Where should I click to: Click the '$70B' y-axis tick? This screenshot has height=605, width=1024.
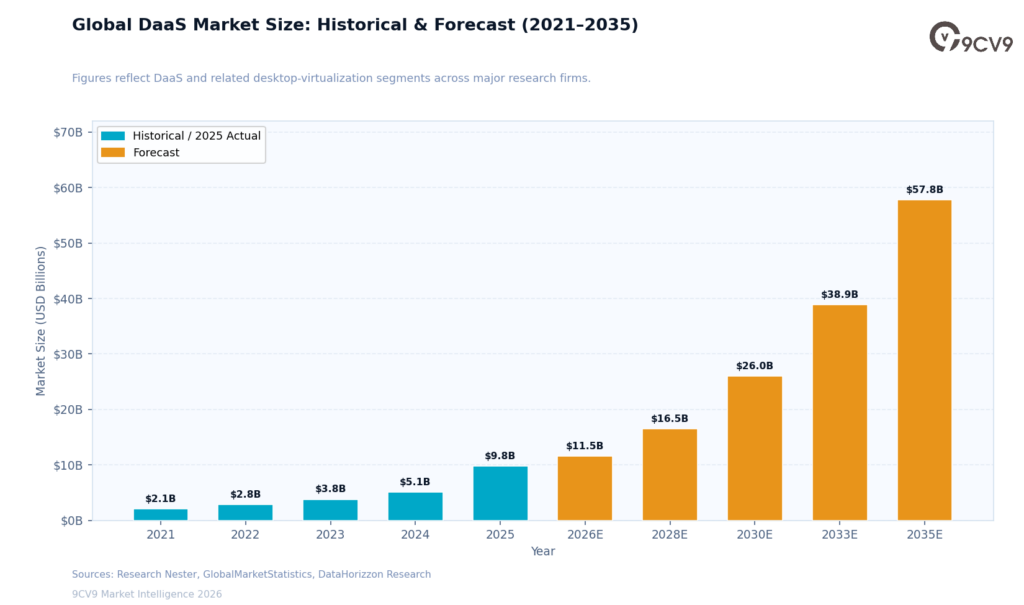click(x=69, y=132)
